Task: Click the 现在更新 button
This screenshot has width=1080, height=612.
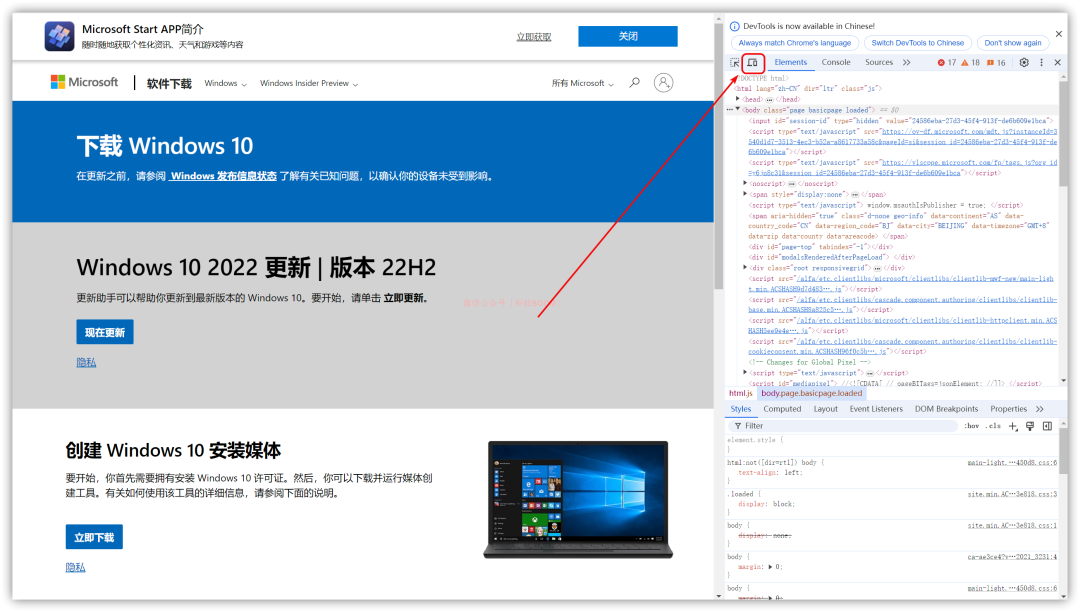Action: click(x=105, y=332)
